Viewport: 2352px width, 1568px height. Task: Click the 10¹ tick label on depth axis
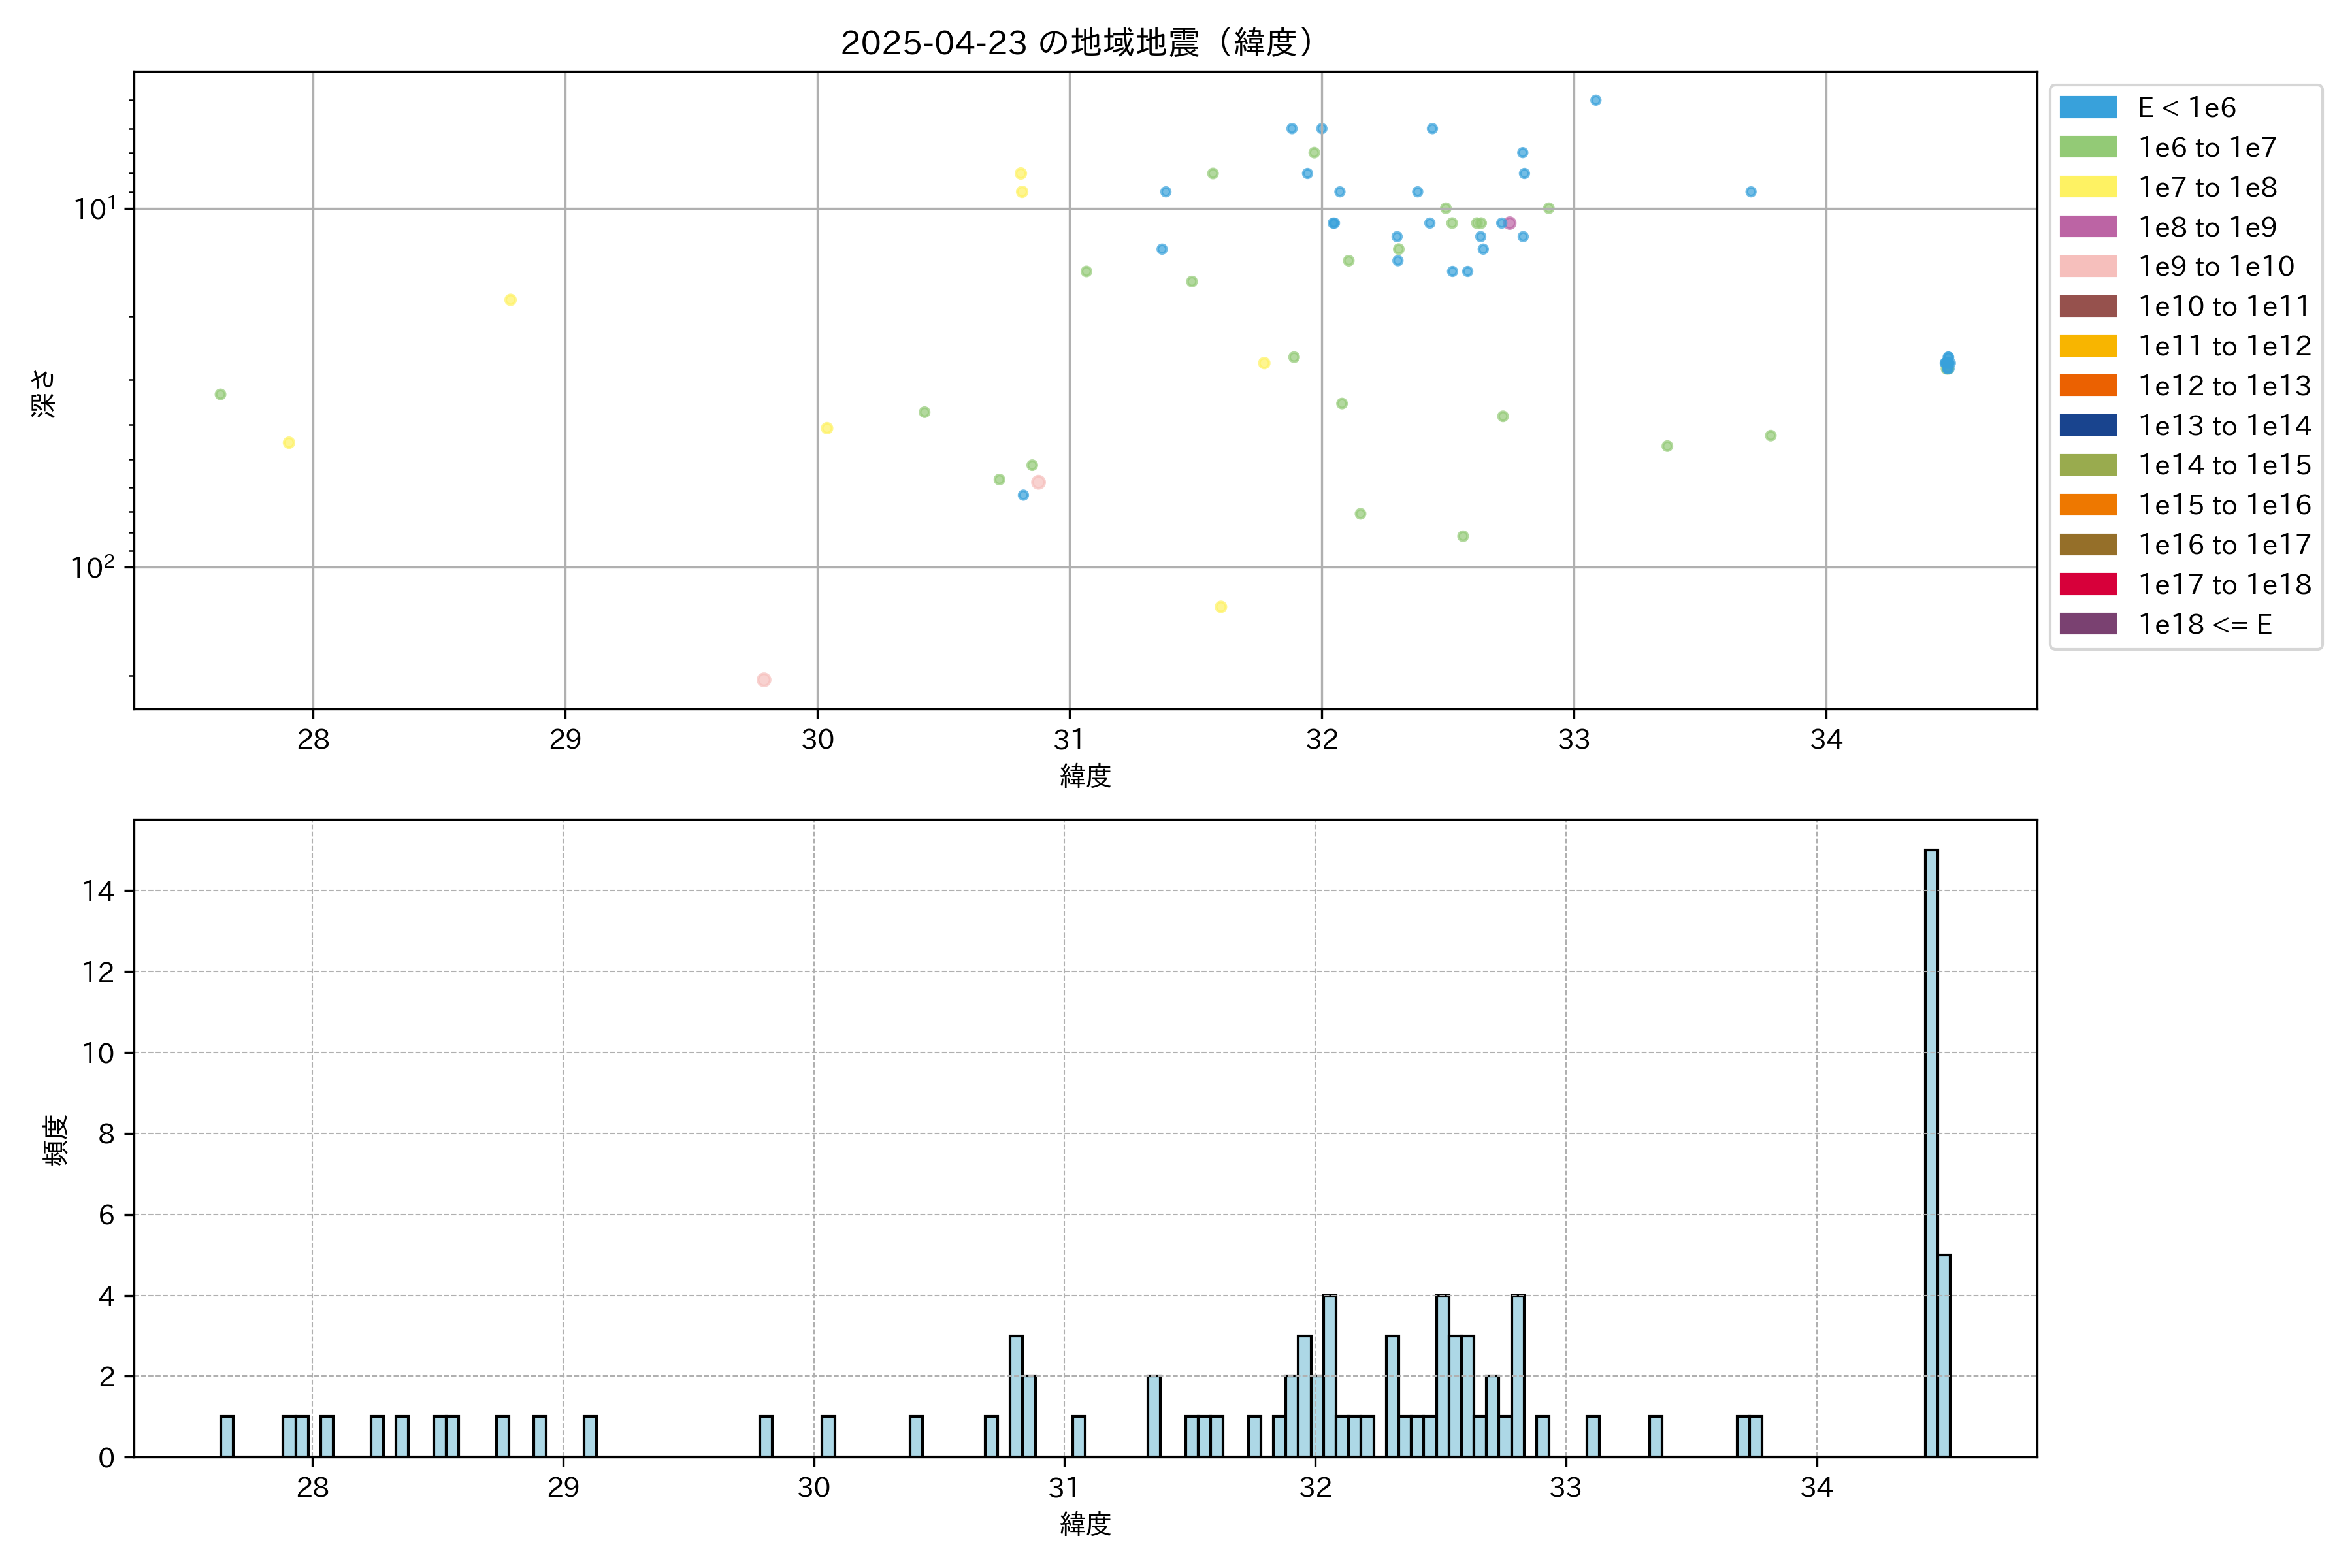(x=94, y=208)
